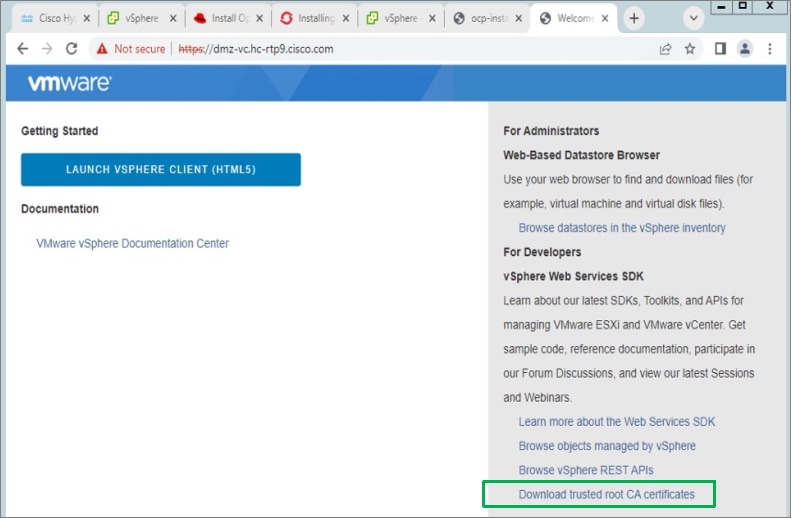Close the Installing tab

[x=346, y=19]
